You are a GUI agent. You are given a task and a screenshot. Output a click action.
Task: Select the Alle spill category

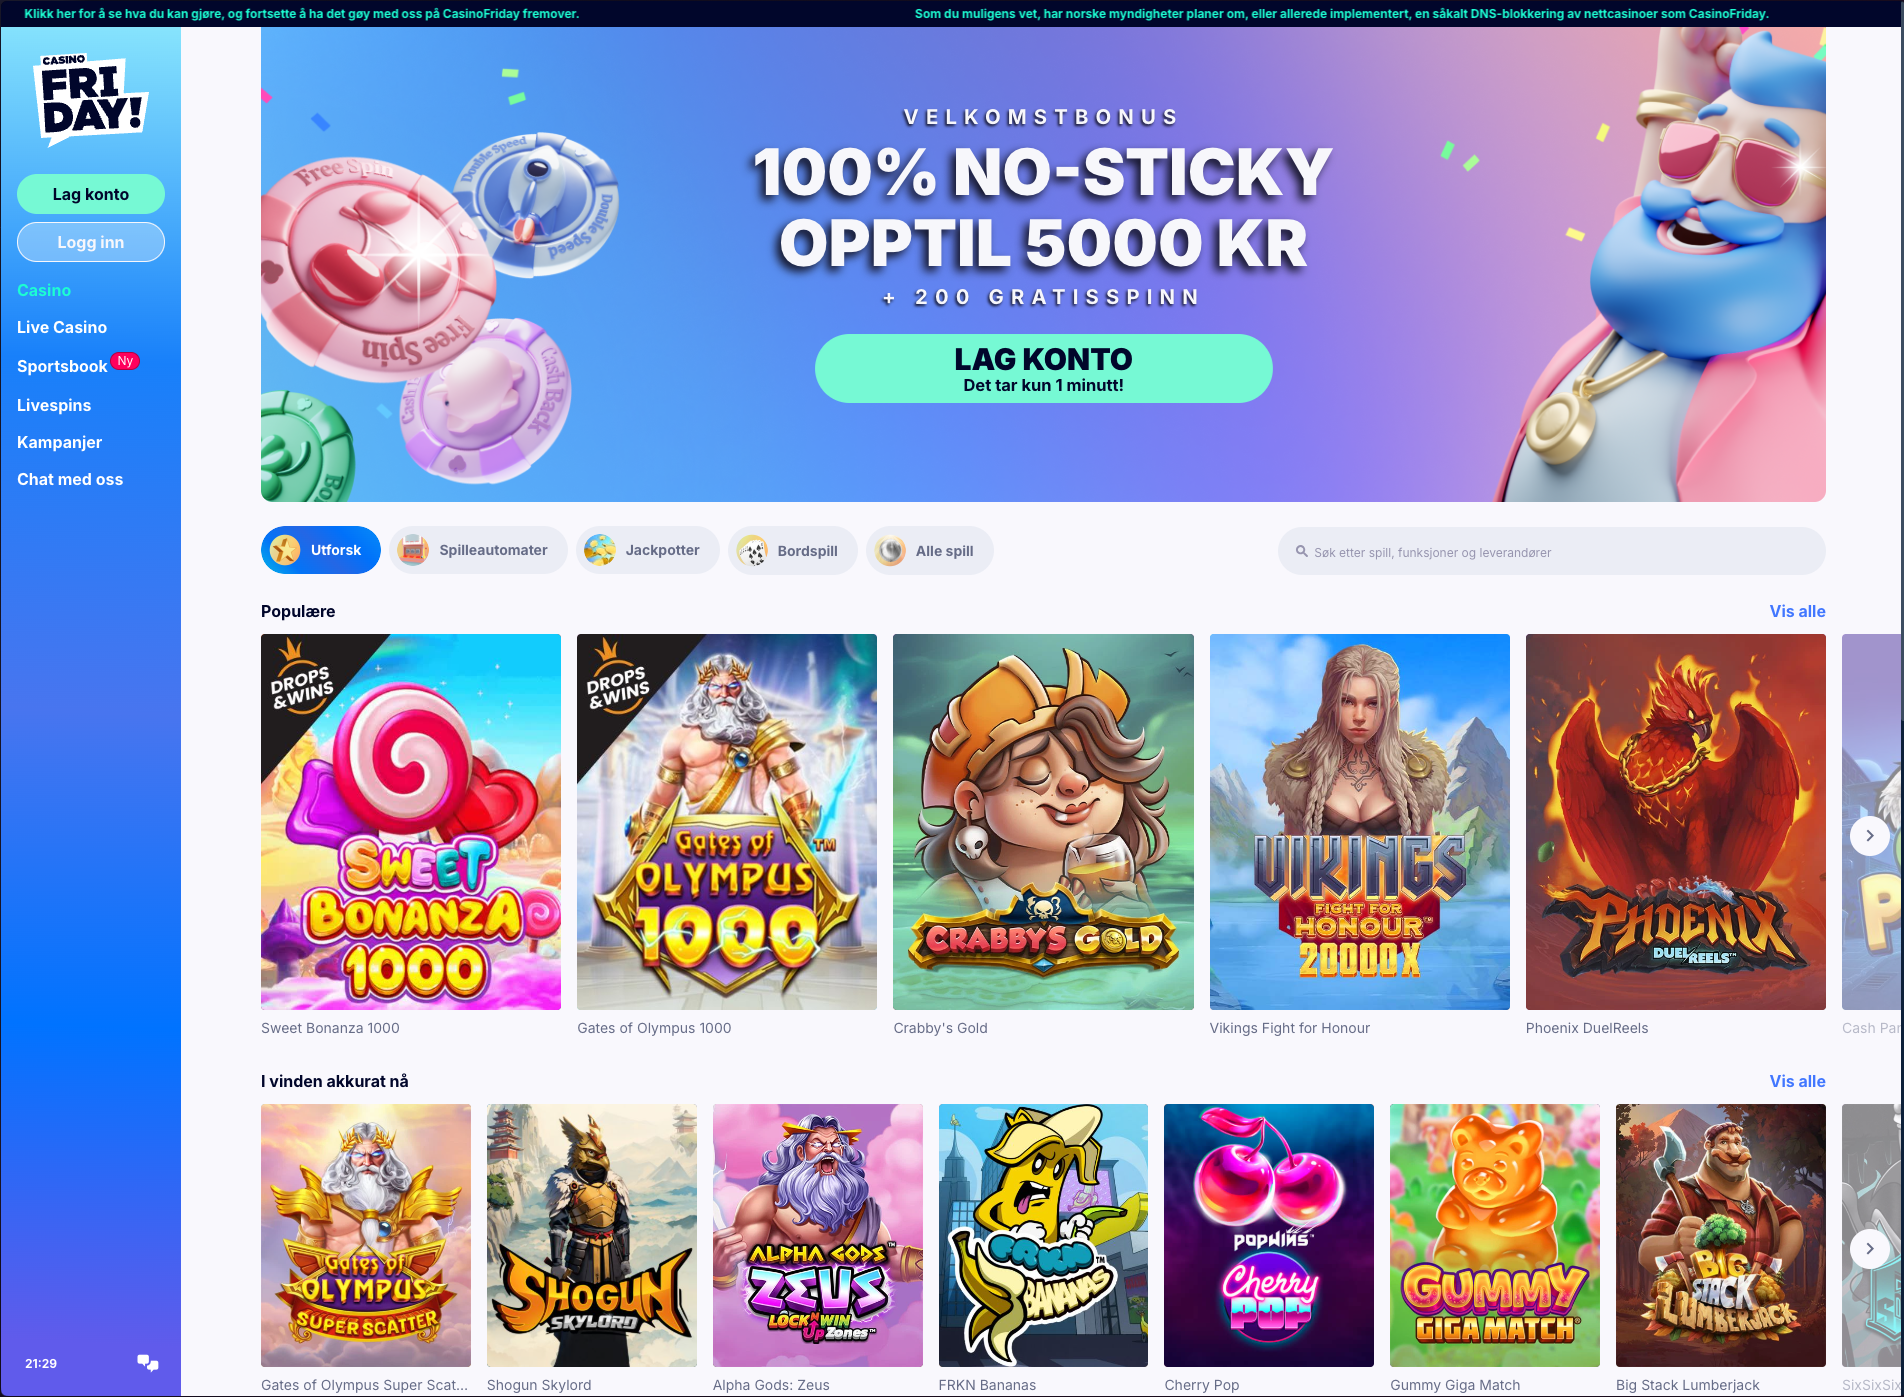pos(929,550)
